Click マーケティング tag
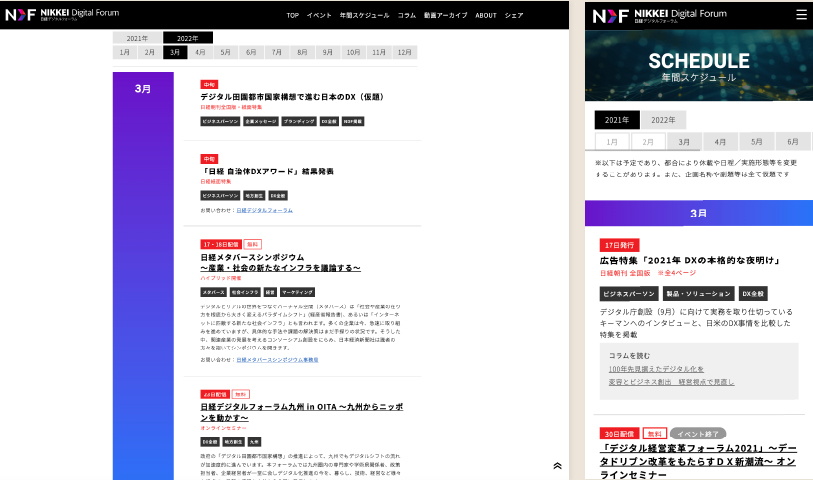 coord(298,292)
